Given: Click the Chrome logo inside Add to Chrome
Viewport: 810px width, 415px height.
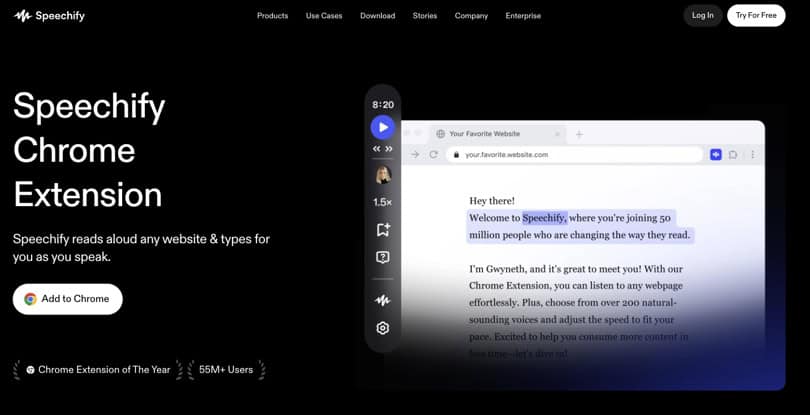Looking at the screenshot, I should click(30, 299).
